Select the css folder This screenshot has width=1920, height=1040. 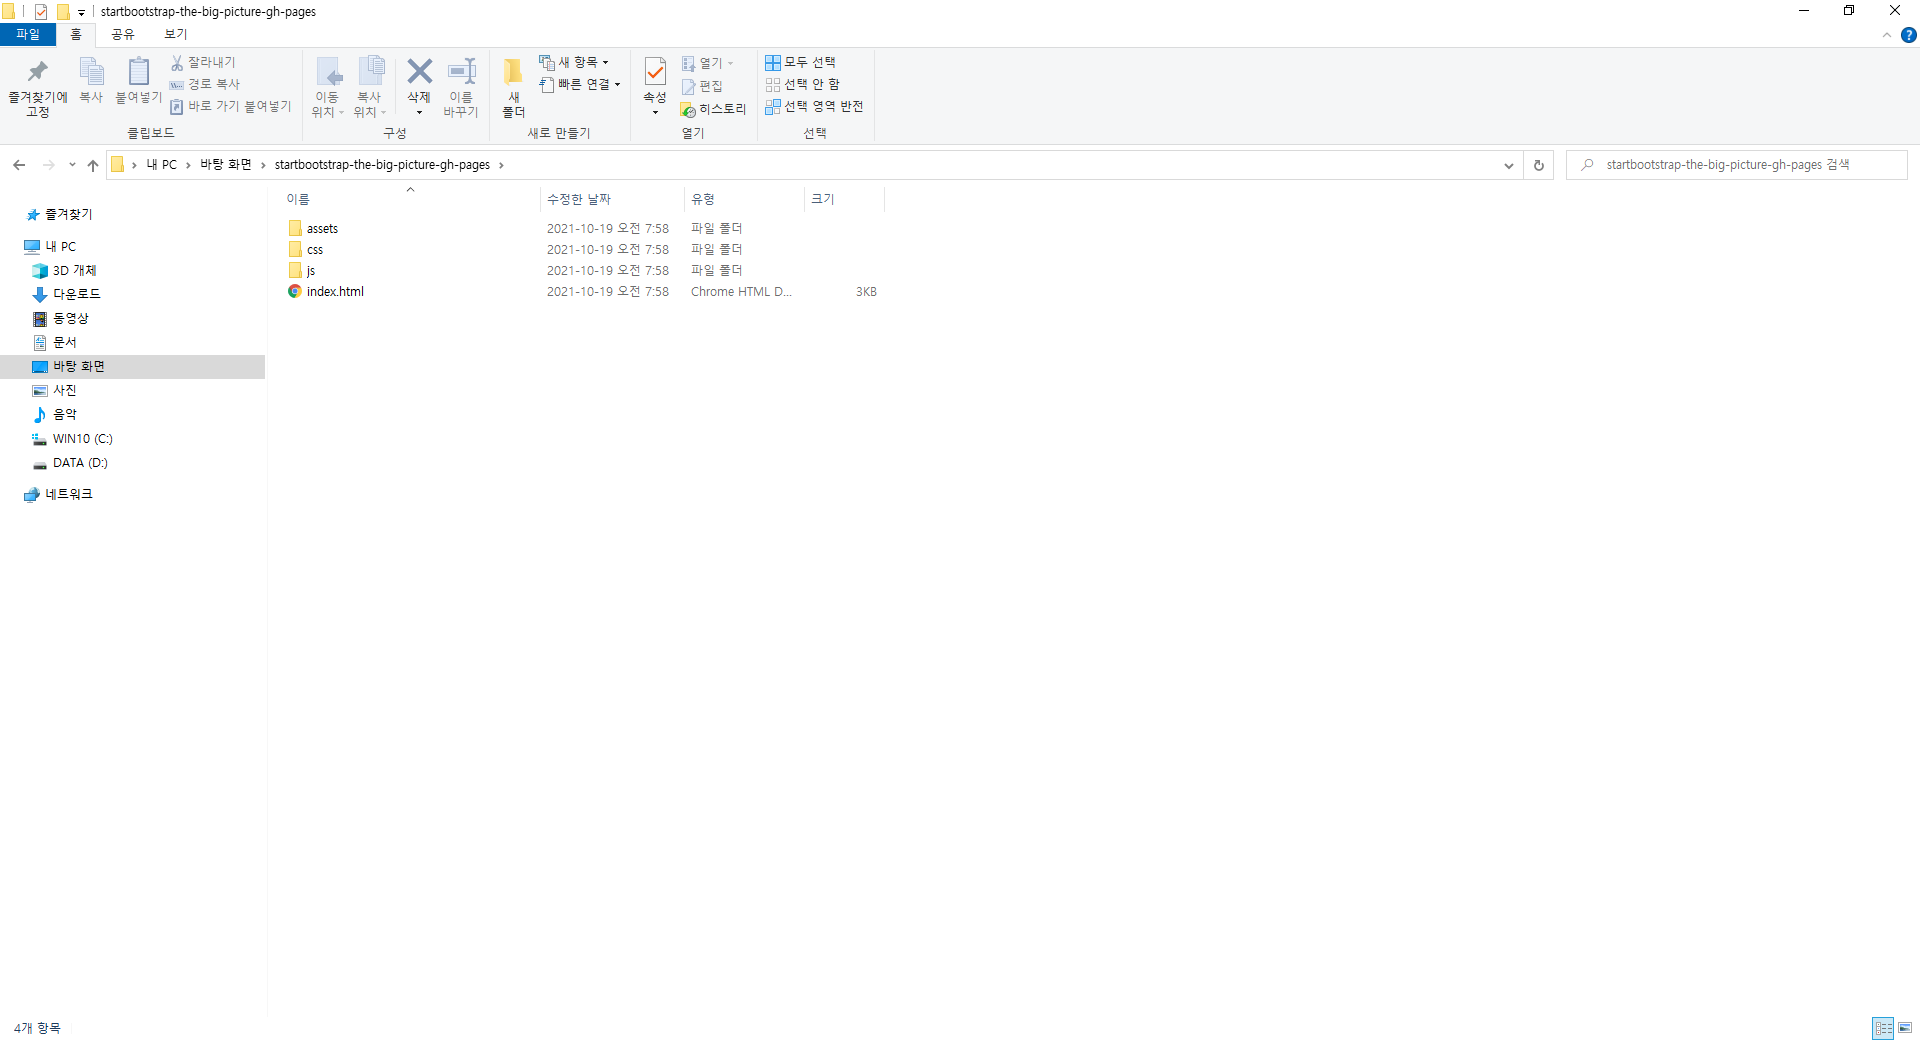coord(315,250)
